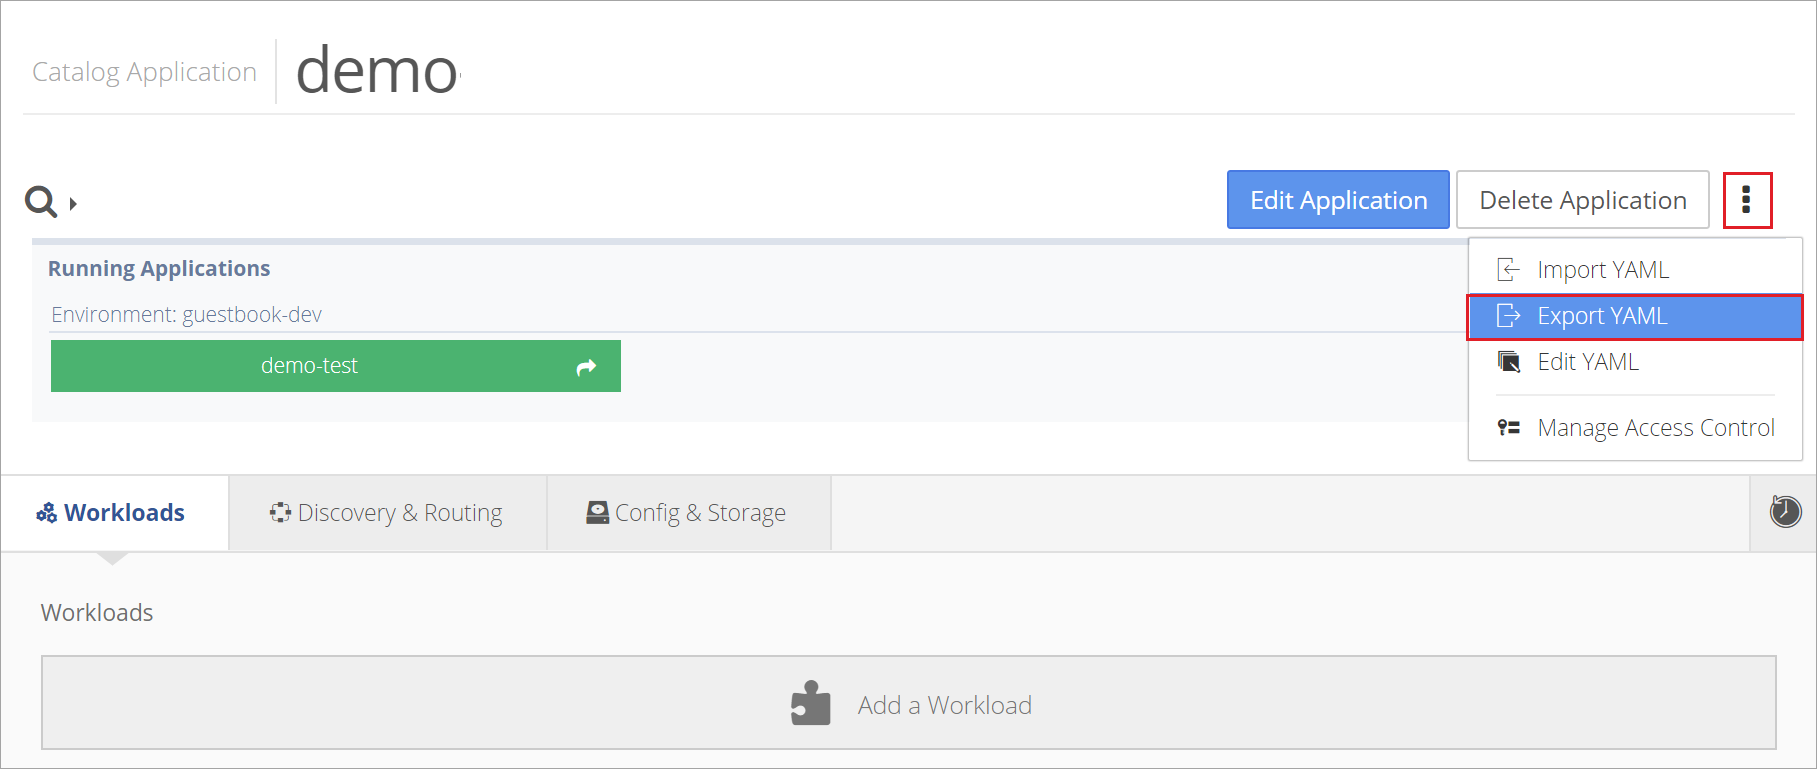Click the share arrow on demo-test

[586, 367]
